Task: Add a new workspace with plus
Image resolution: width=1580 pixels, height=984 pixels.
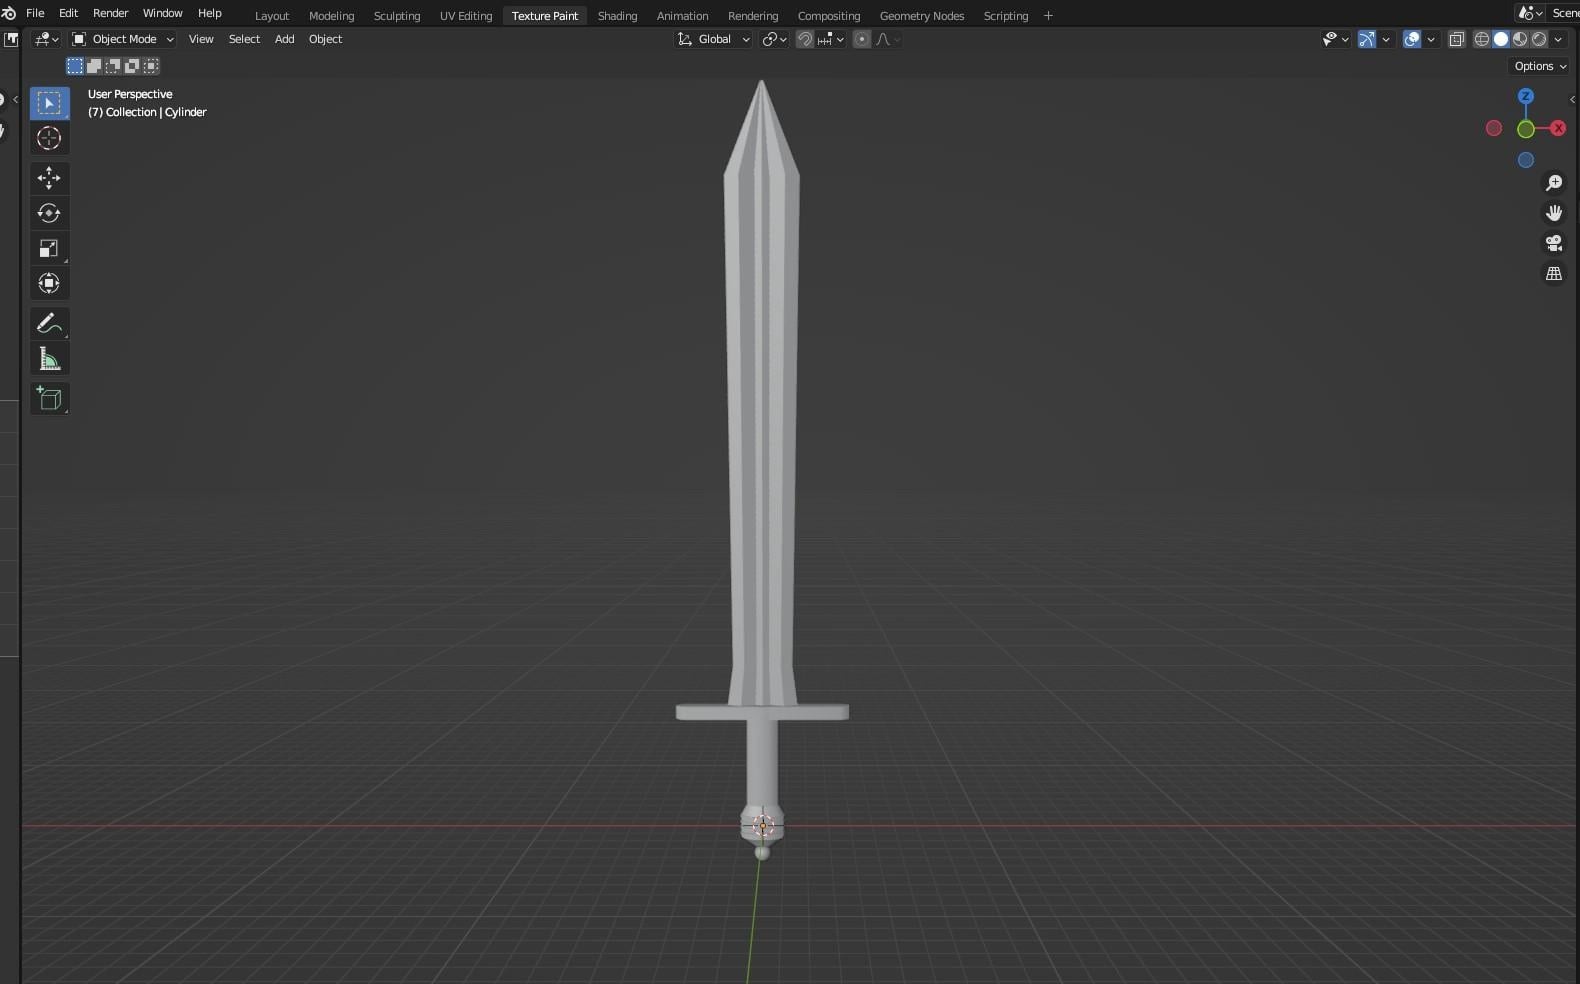Action: 1048,16
